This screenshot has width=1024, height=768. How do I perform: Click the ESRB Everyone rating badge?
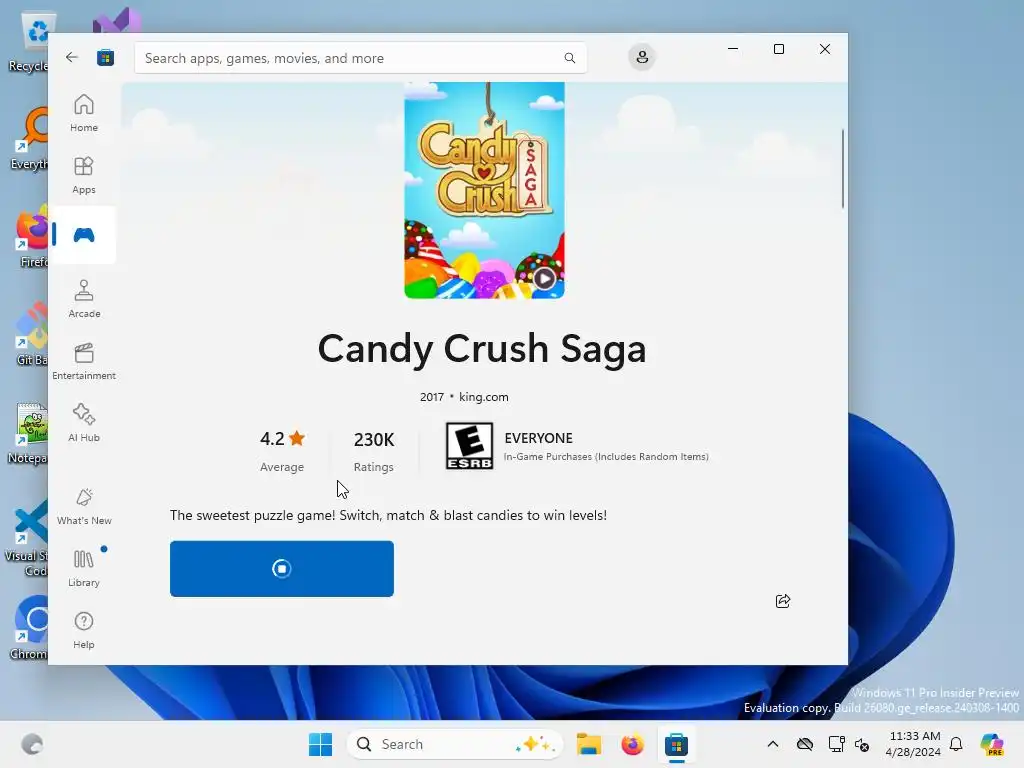[x=469, y=446]
